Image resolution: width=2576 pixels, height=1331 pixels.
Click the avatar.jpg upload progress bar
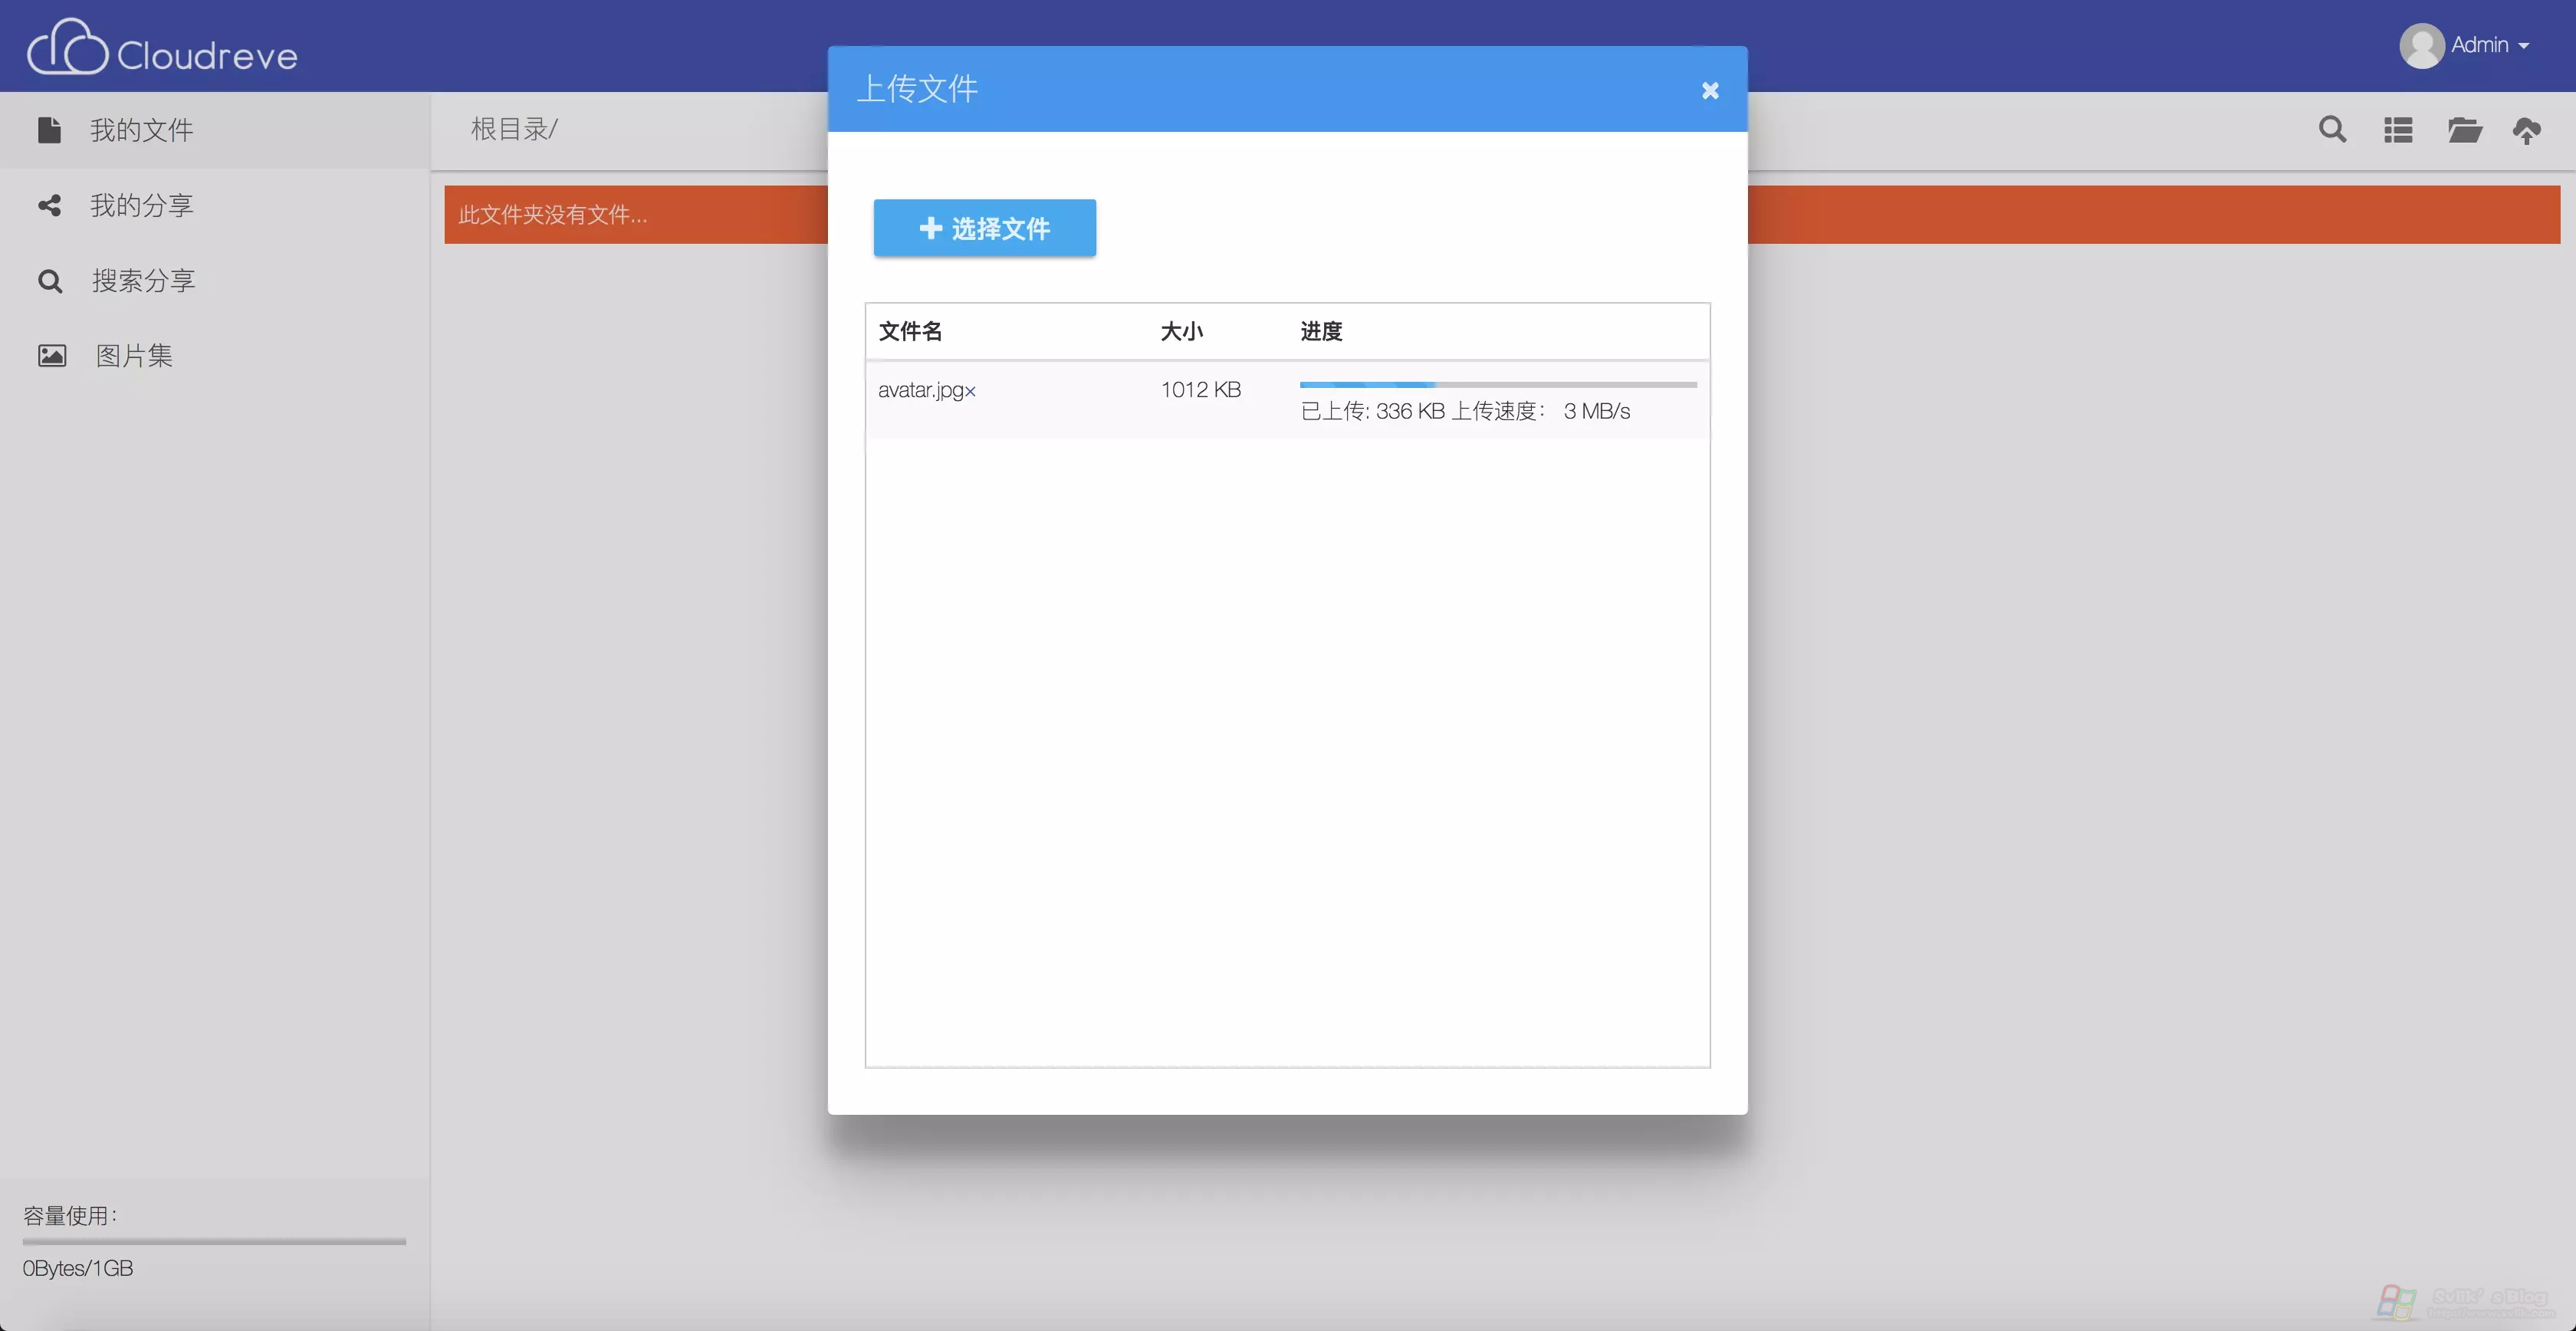point(1497,384)
